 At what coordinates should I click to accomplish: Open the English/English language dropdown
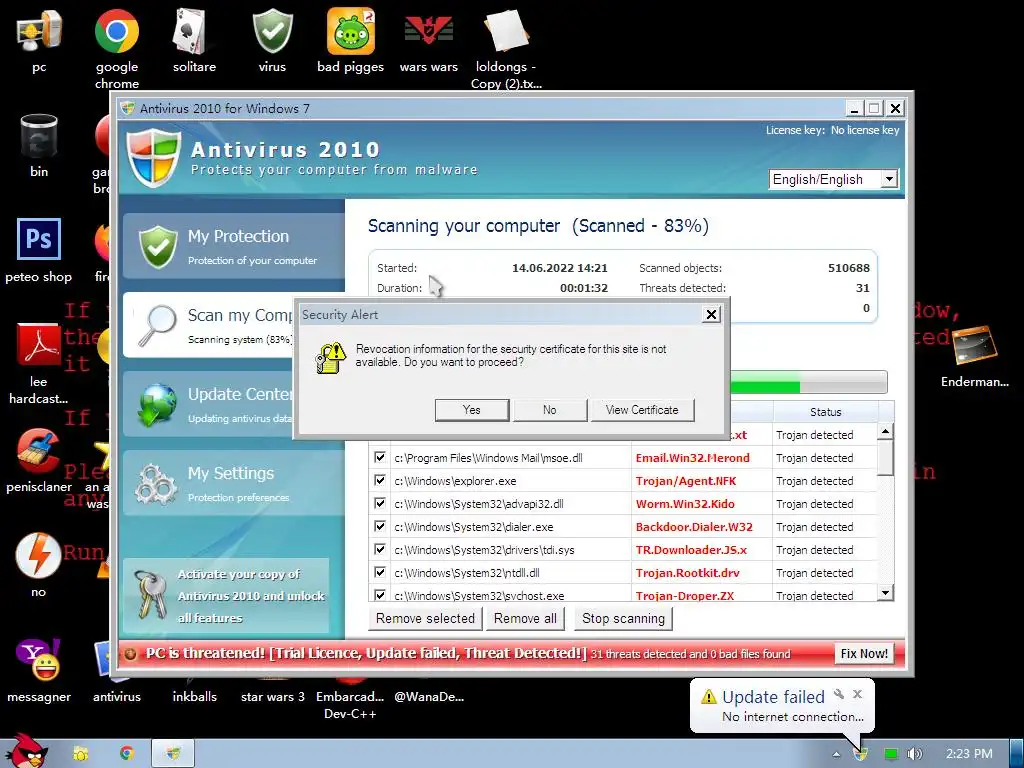tap(834, 179)
